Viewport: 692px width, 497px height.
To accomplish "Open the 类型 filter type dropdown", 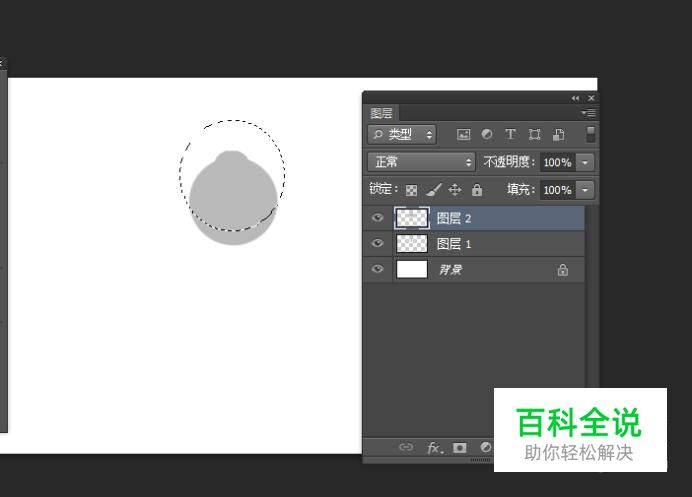I will 402,135.
